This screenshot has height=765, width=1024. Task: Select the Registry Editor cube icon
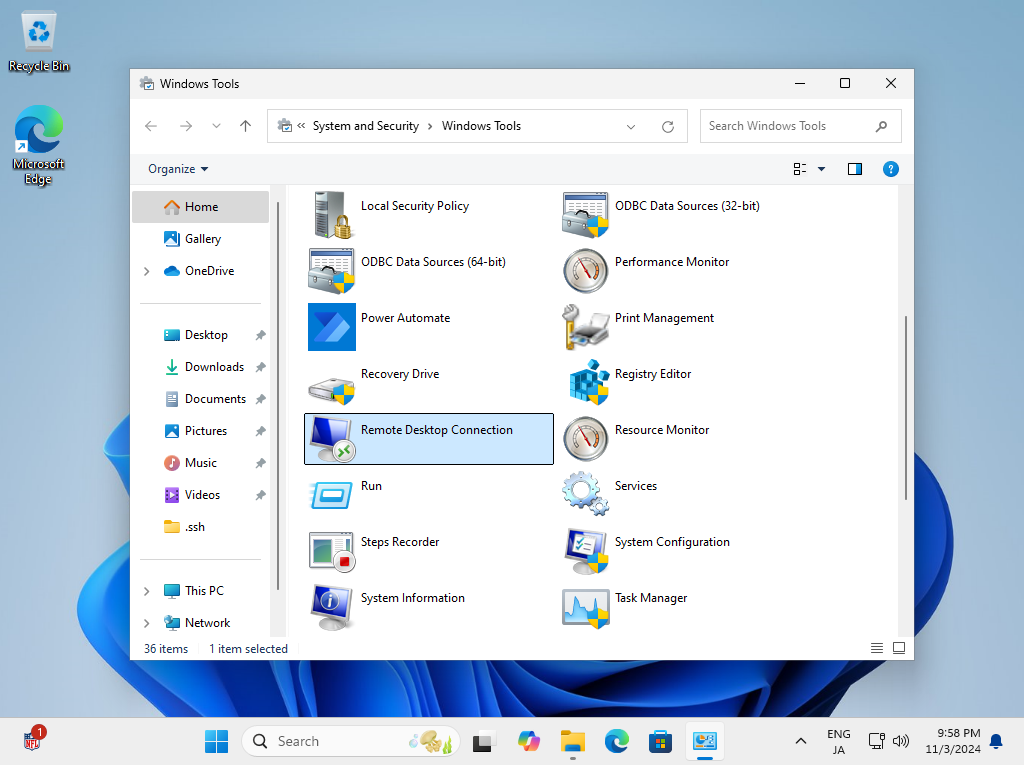click(x=589, y=383)
